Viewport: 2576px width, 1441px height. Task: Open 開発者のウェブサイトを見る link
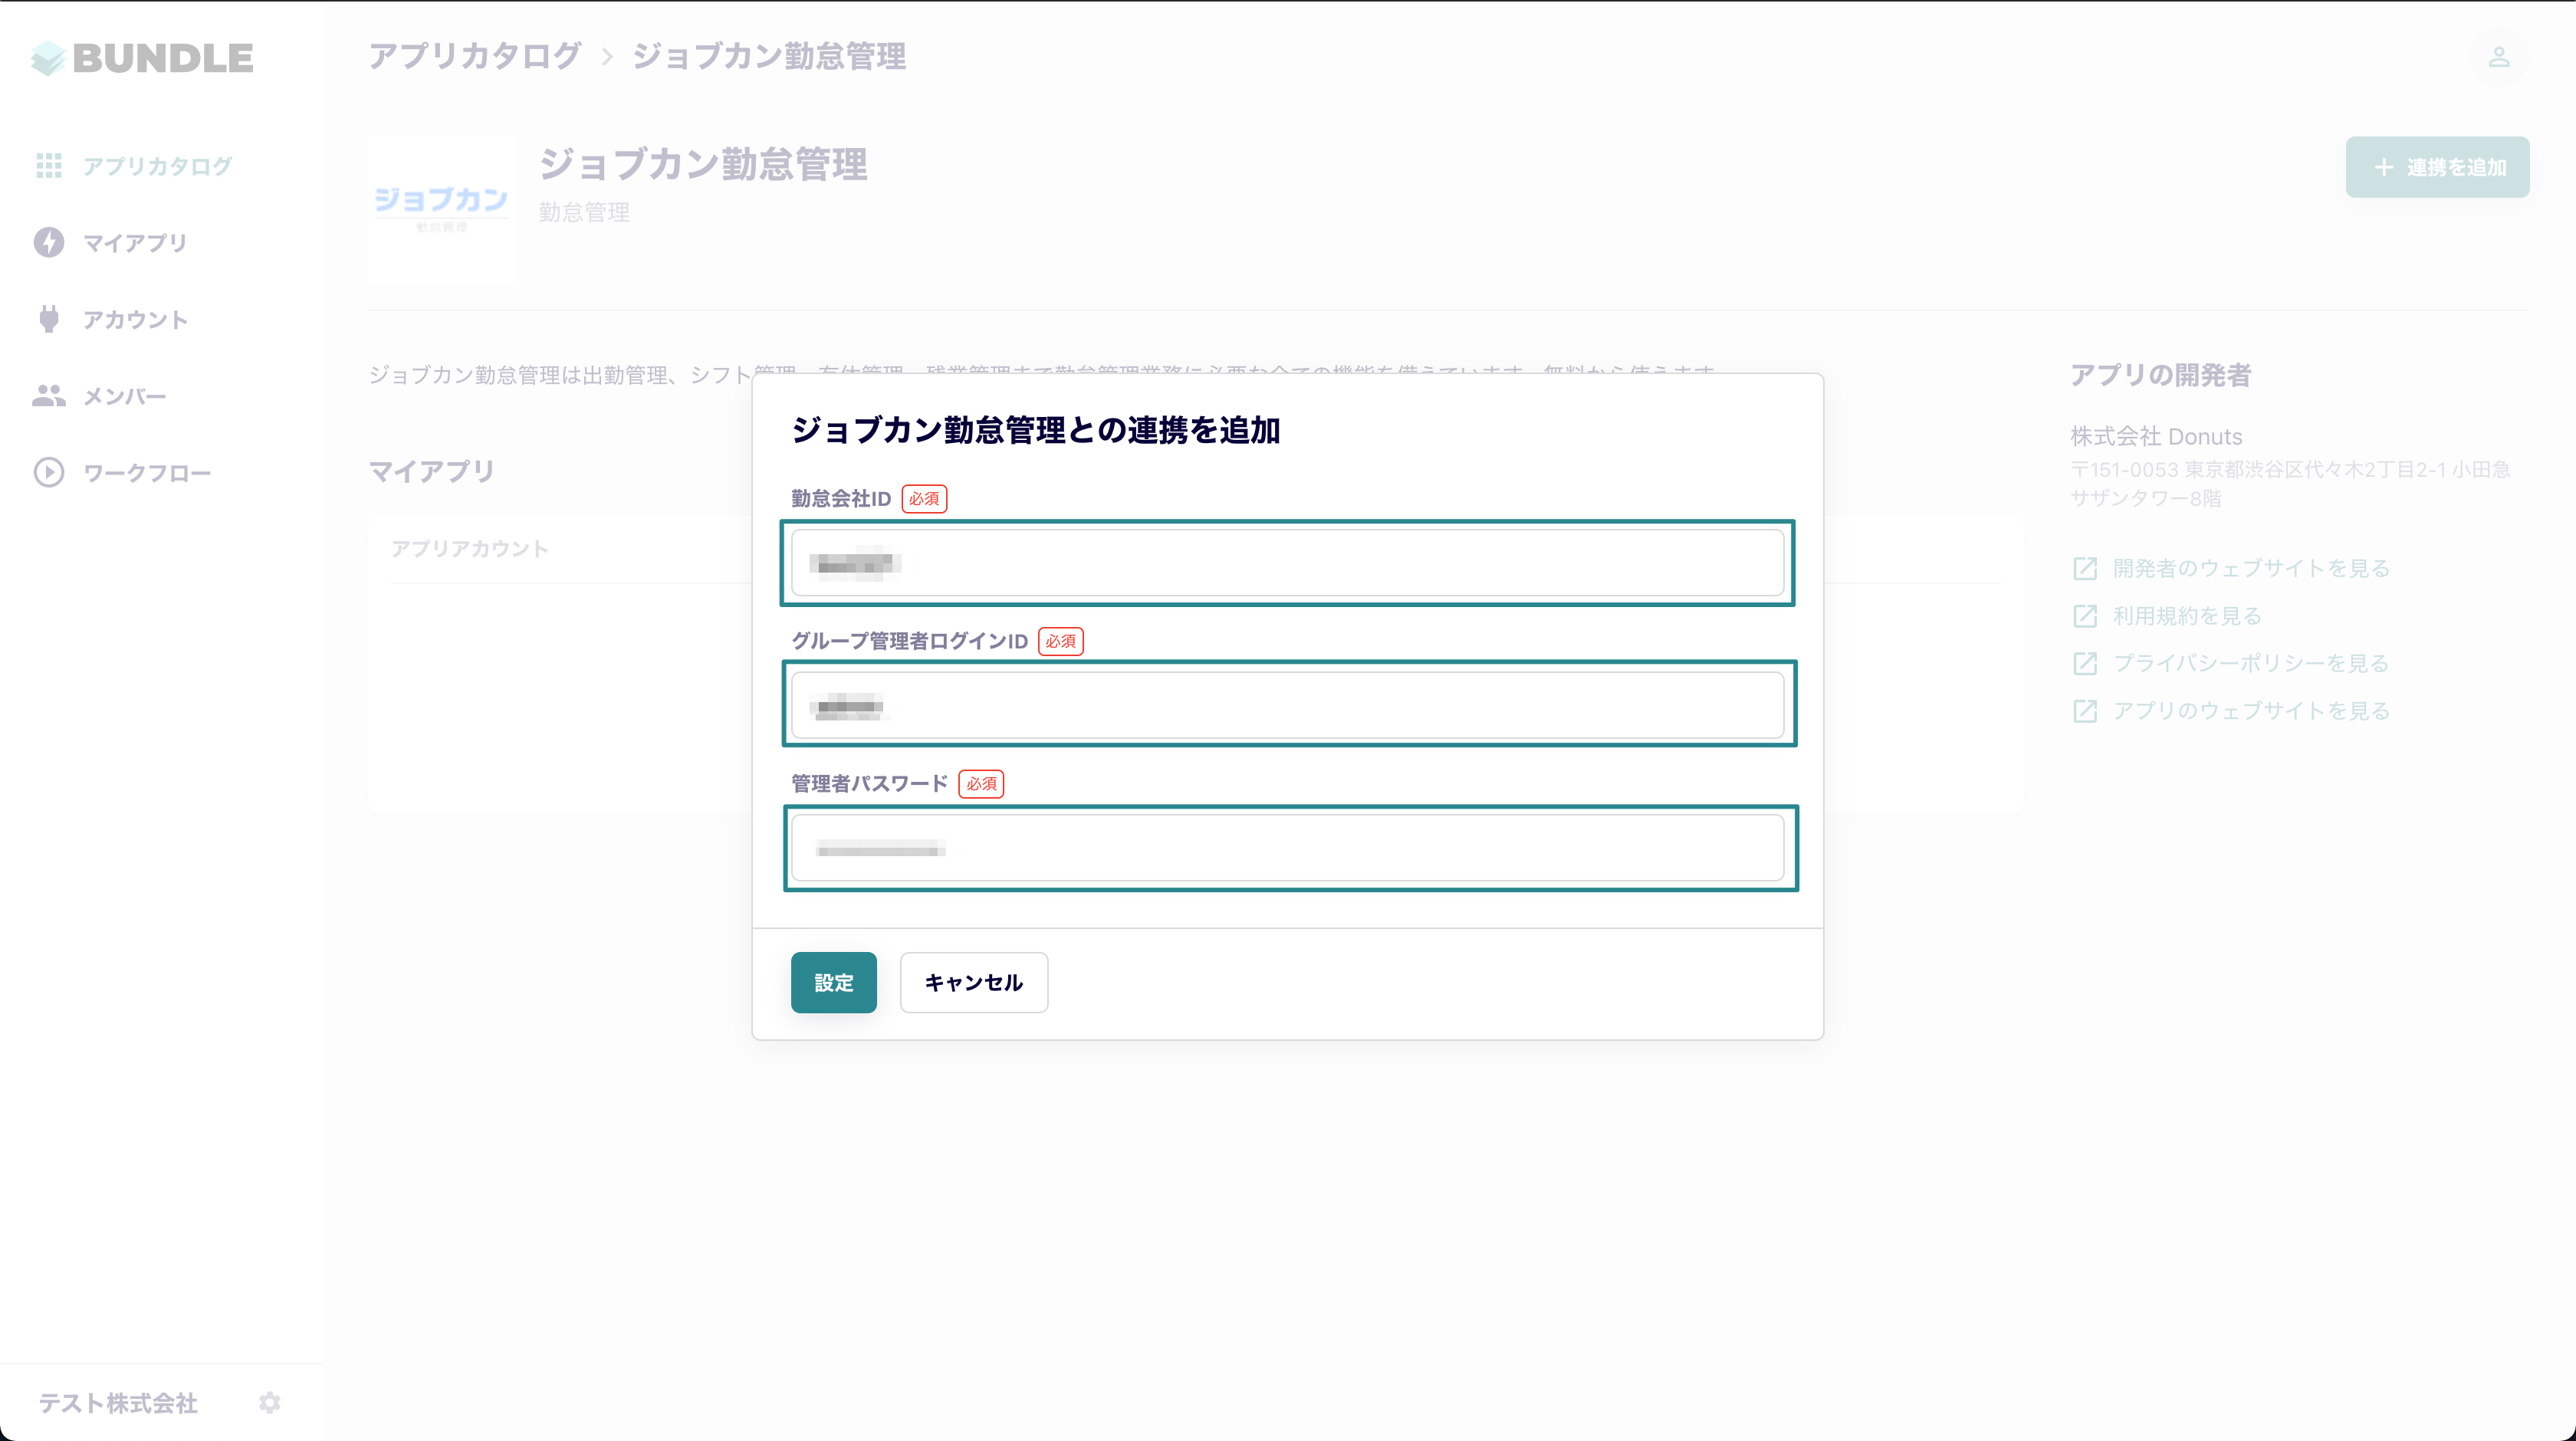point(2251,568)
